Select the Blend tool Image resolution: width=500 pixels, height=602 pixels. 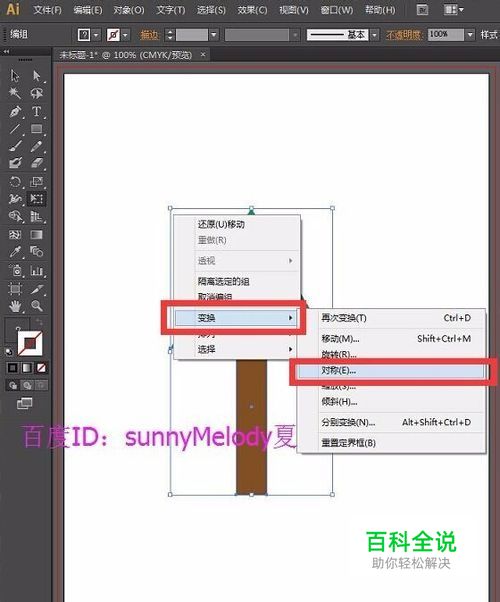(x=36, y=252)
